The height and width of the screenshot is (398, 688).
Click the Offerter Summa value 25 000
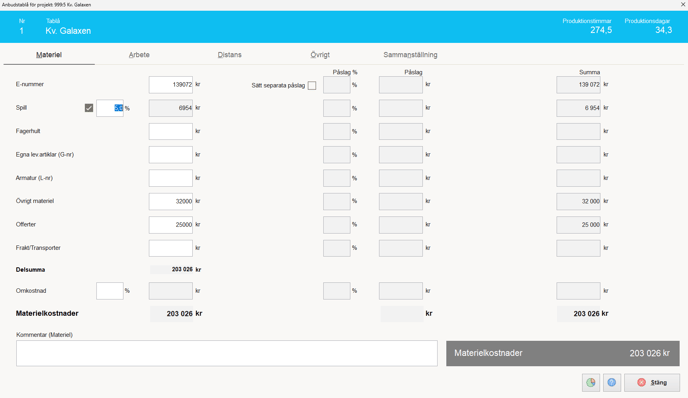pyautogui.click(x=578, y=225)
